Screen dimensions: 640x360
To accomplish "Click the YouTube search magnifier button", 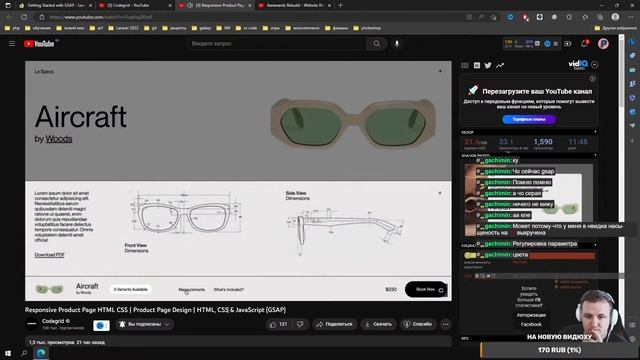I will 376,44.
